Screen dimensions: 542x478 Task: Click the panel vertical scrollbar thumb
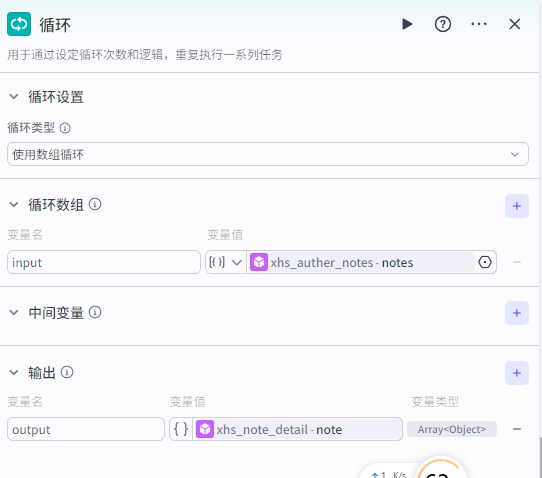[x=540, y=457]
